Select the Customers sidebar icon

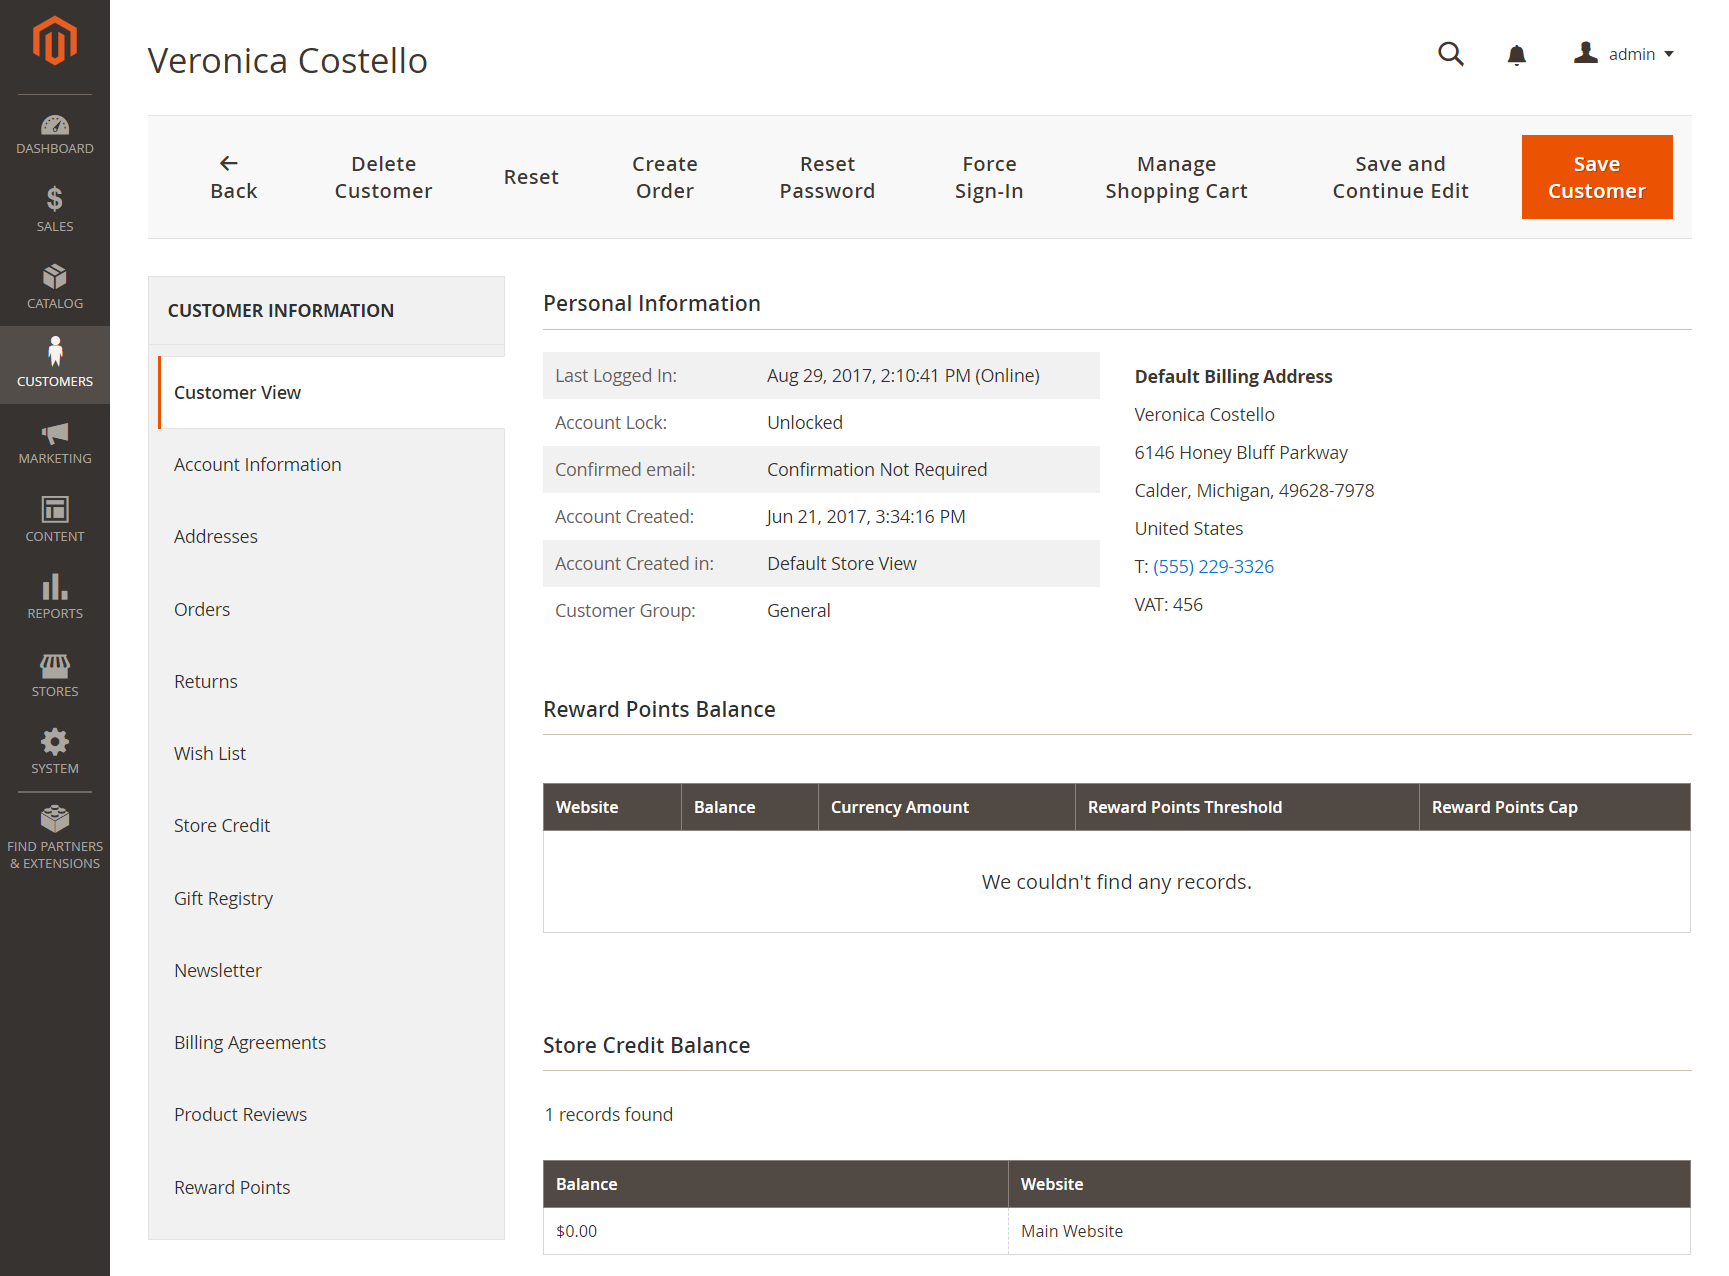pos(55,362)
